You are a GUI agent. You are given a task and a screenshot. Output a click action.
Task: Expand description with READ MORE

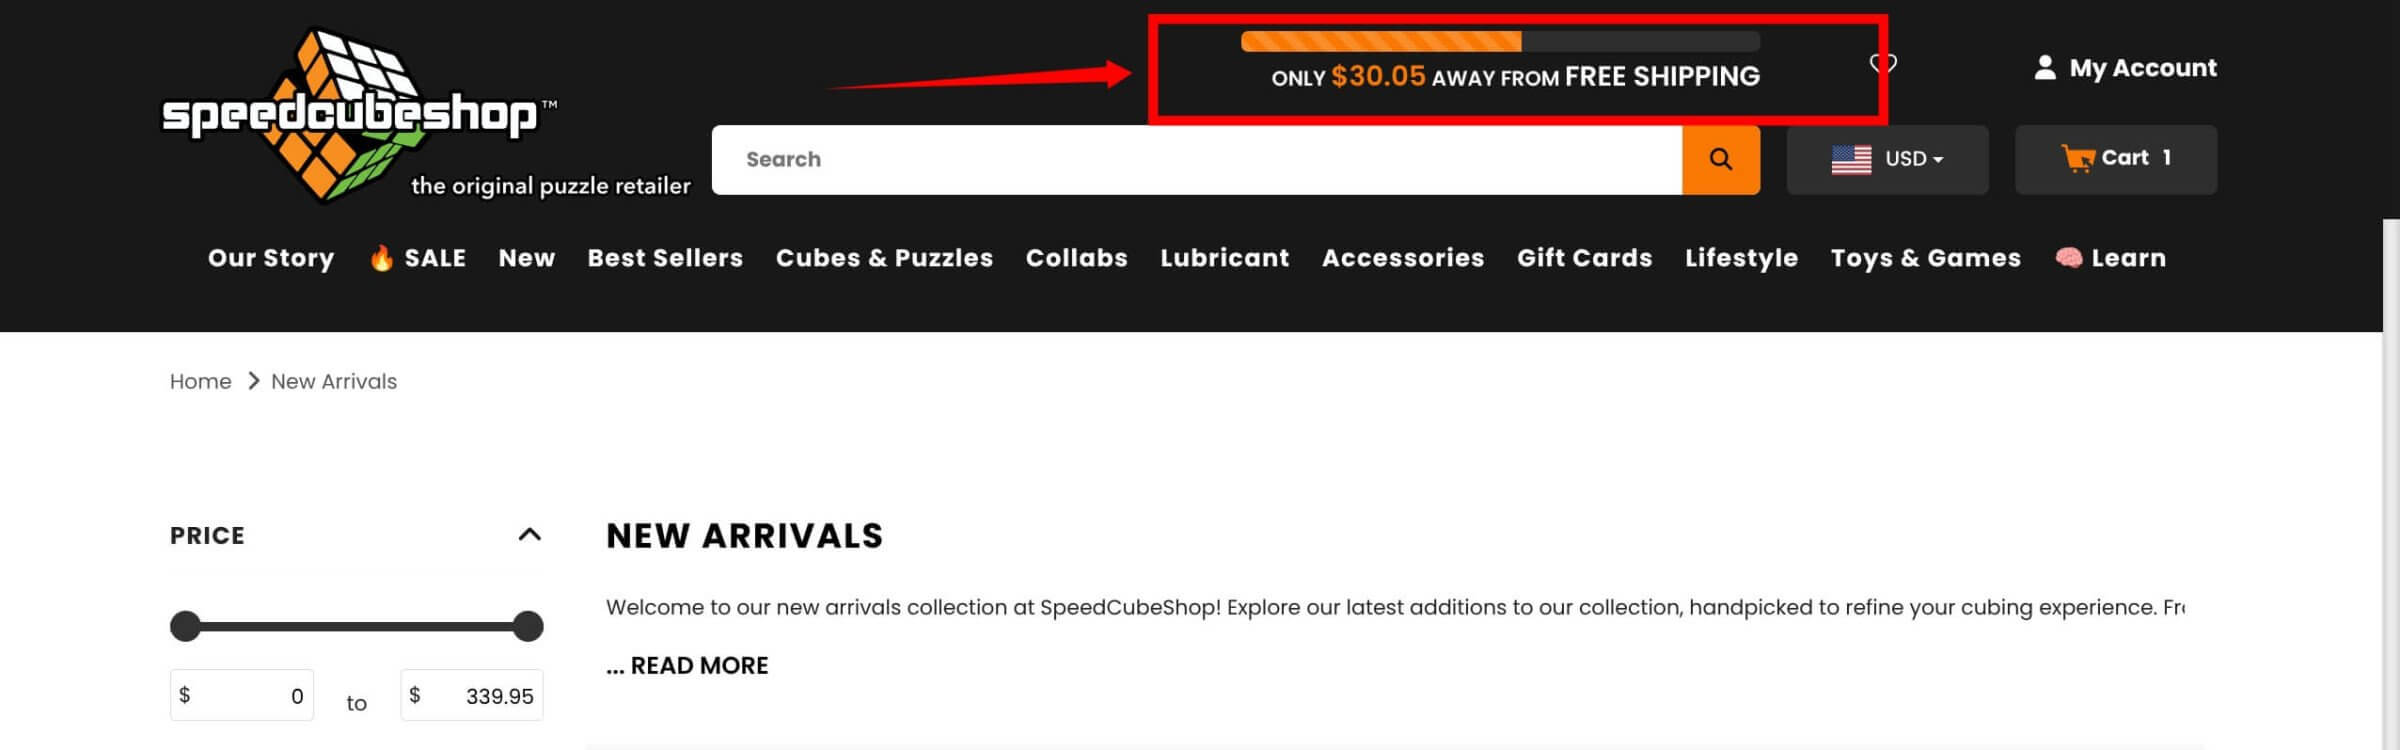tap(687, 665)
